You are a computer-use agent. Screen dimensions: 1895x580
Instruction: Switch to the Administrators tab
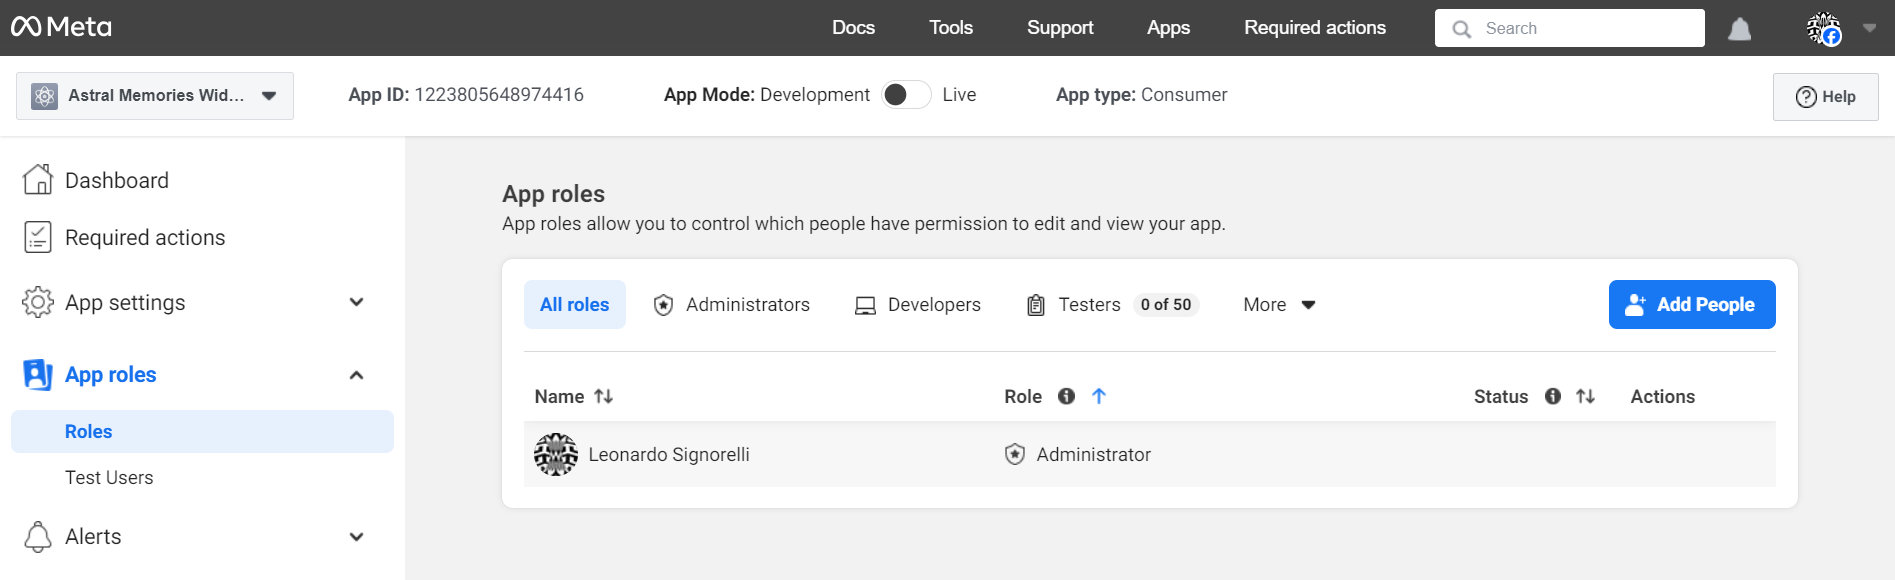[x=731, y=305]
